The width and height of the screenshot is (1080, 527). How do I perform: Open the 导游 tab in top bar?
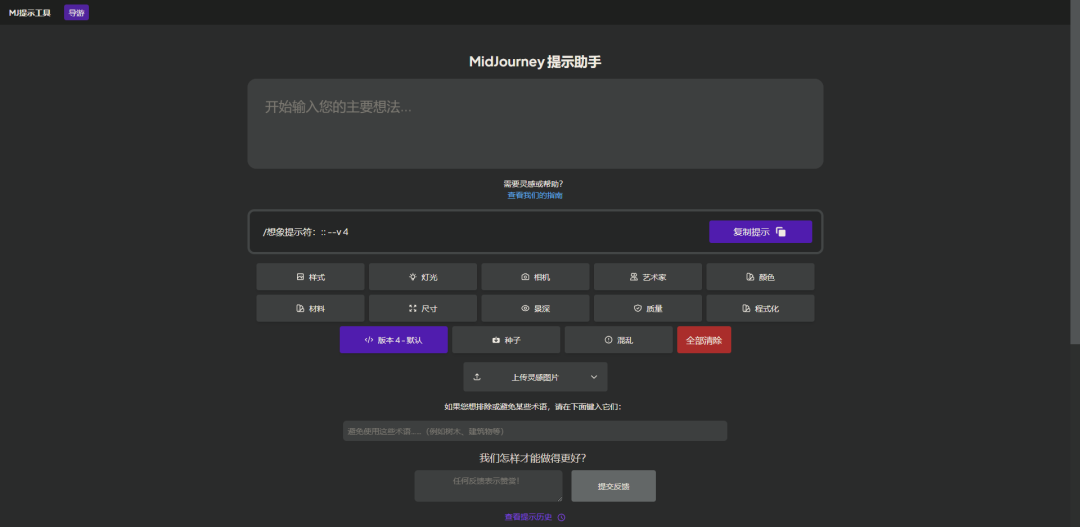[x=76, y=13]
